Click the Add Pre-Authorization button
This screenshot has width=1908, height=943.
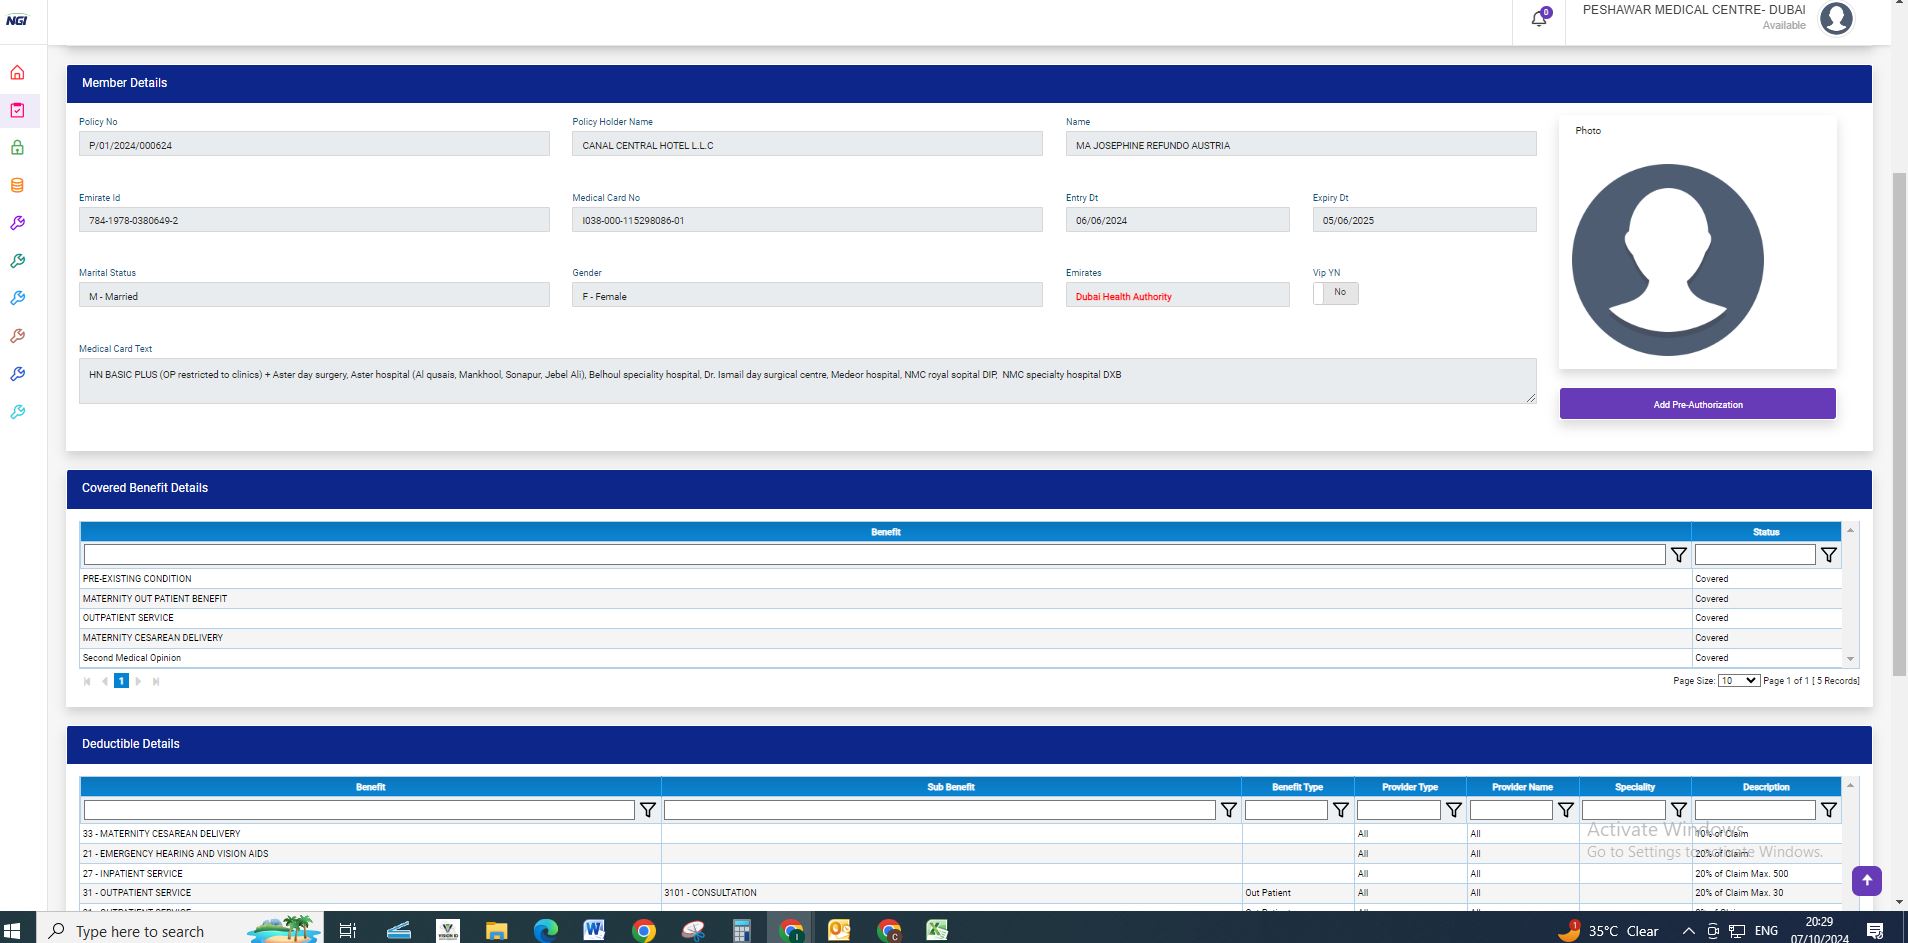(1697, 404)
